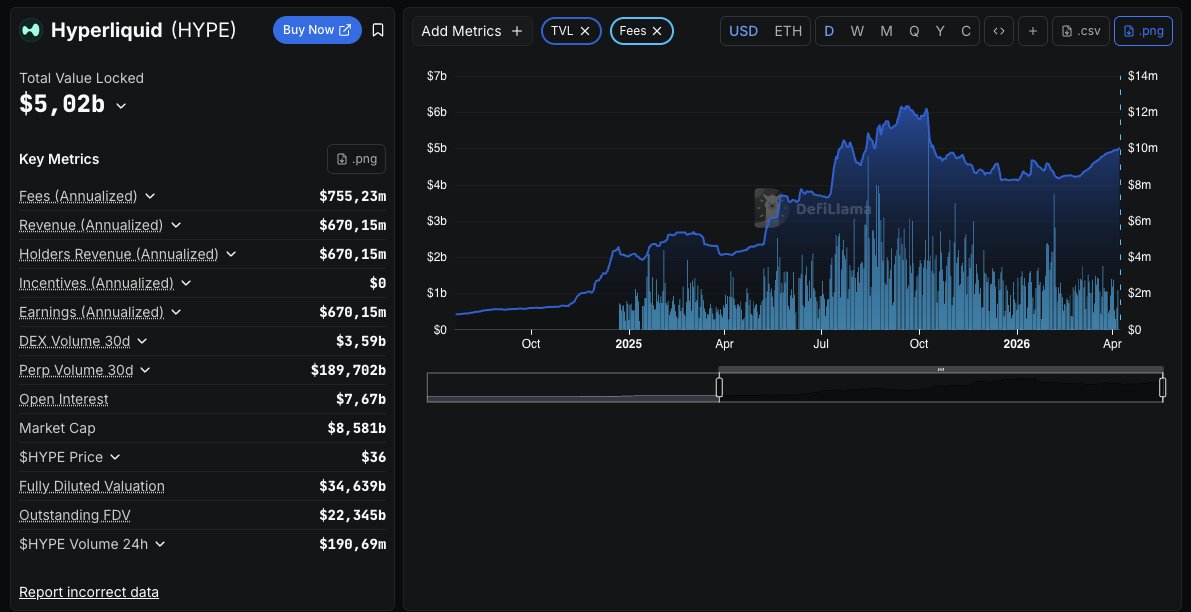Switch chart denomination to ETH
The image size is (1191, 612).
(788, 31)
